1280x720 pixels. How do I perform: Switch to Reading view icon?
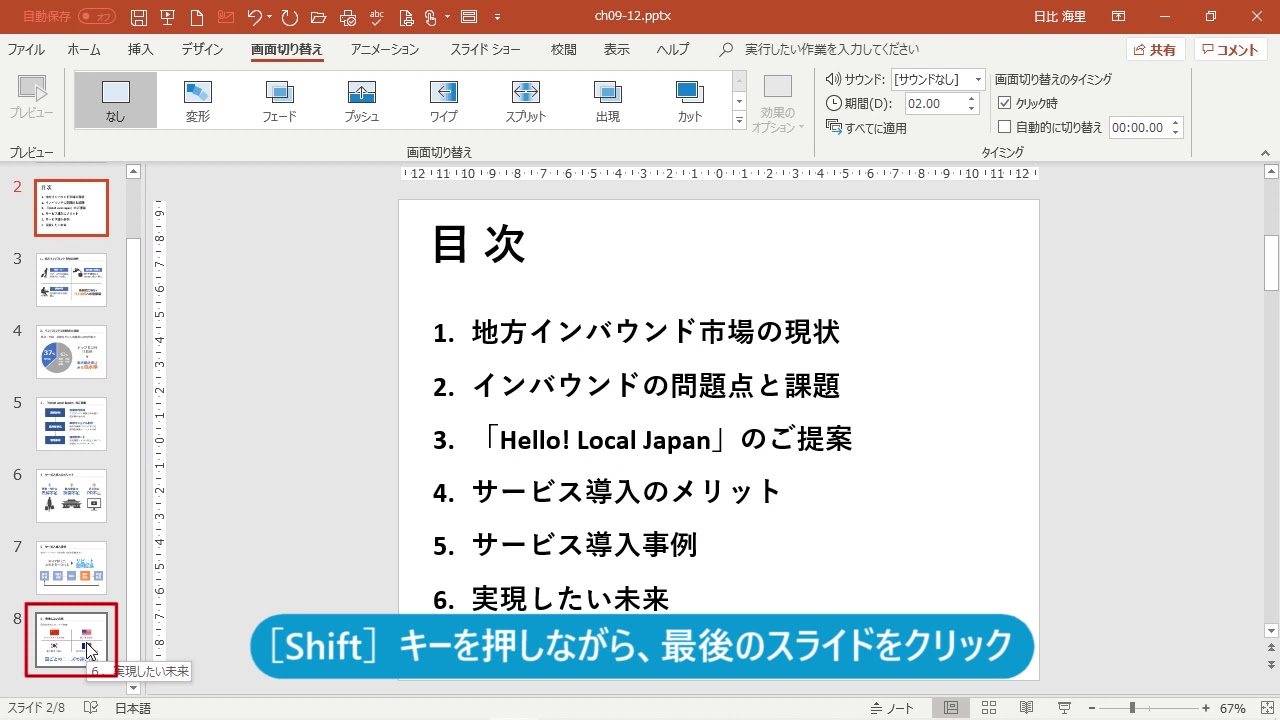[1027, 708]
